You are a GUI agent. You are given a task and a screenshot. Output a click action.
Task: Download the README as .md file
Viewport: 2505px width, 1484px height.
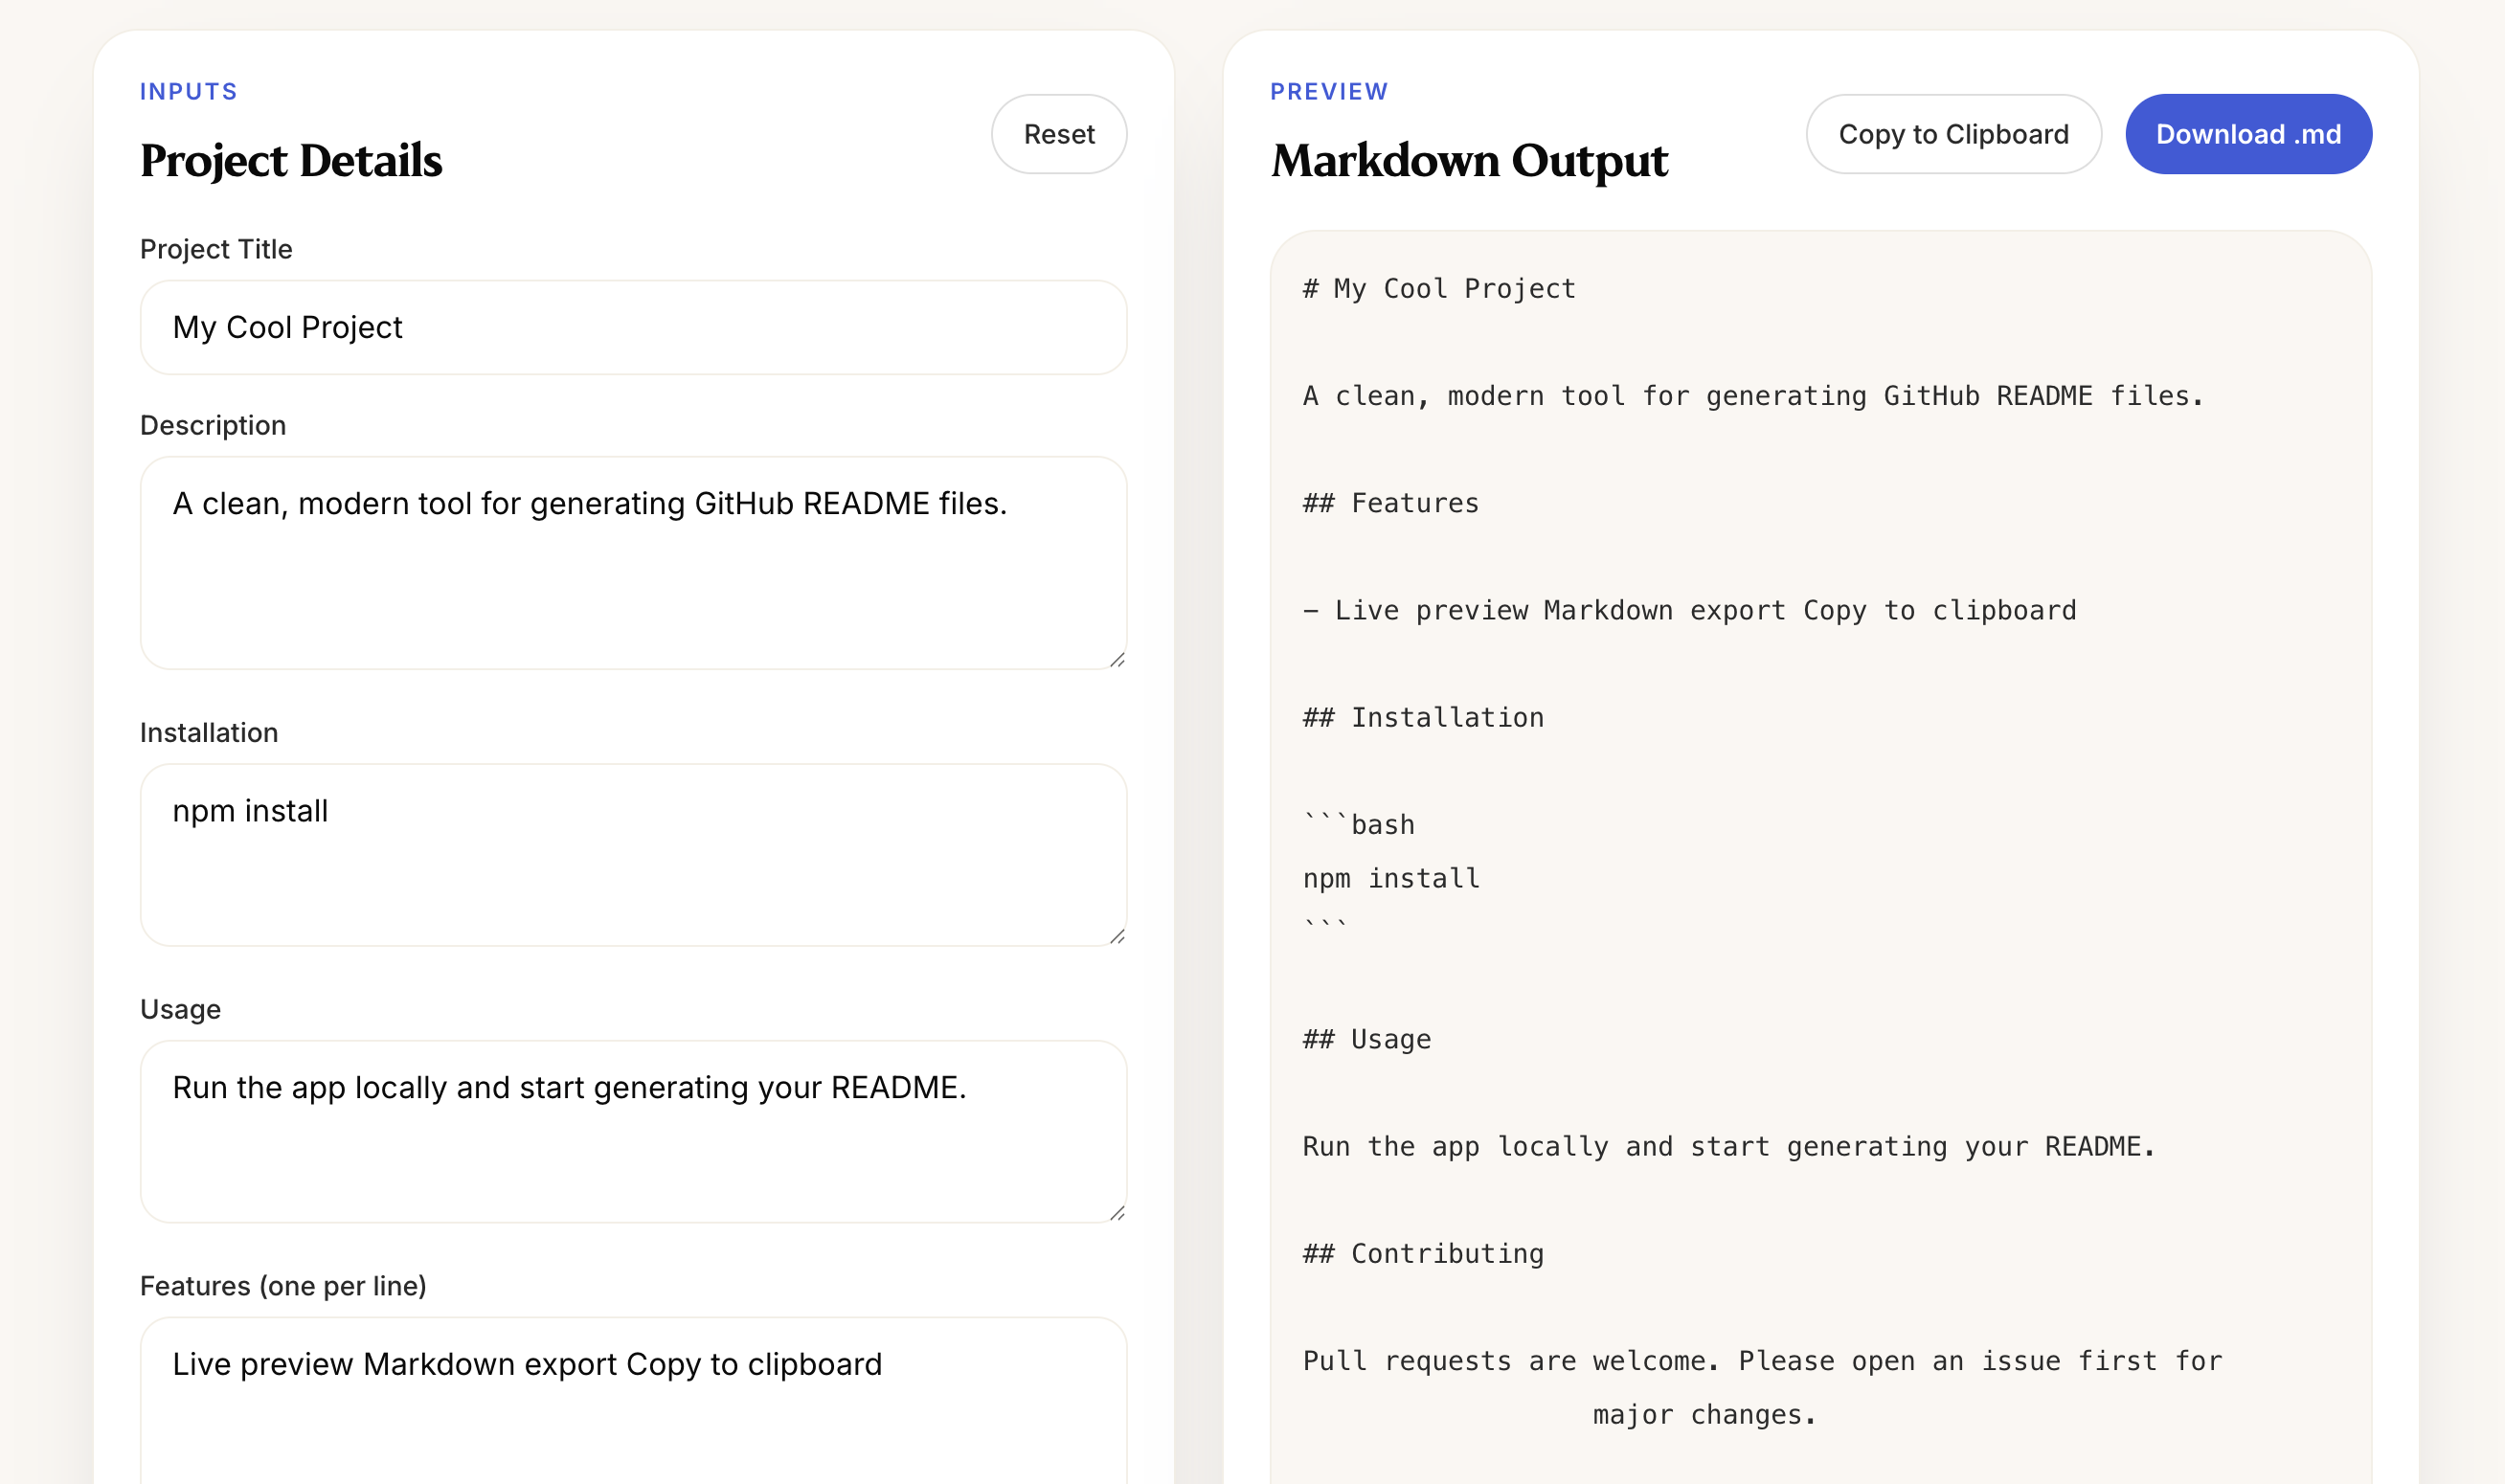[2248, 133]
